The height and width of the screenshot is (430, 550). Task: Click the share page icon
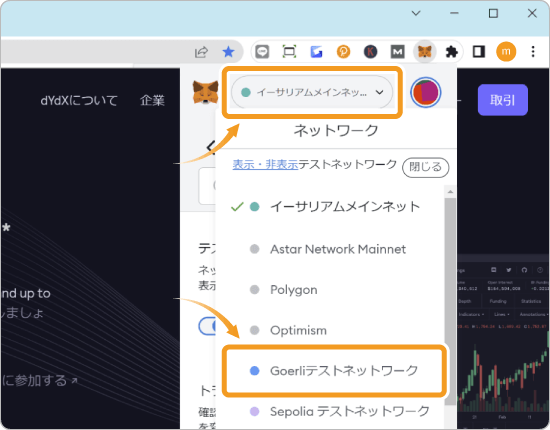[201, 52]
